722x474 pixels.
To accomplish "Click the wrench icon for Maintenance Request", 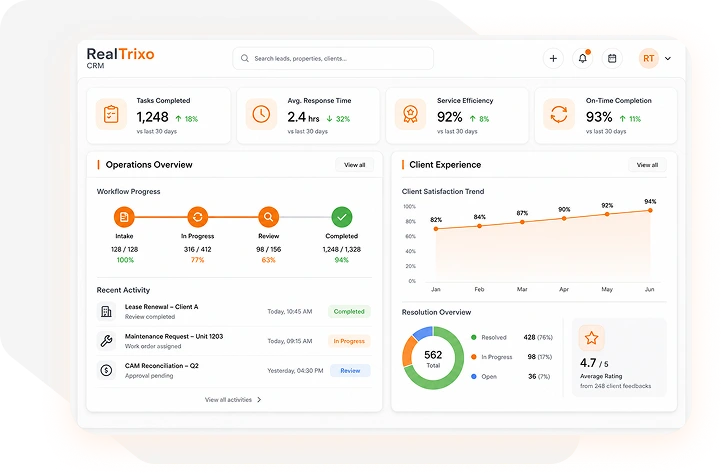I will (106, 341).
